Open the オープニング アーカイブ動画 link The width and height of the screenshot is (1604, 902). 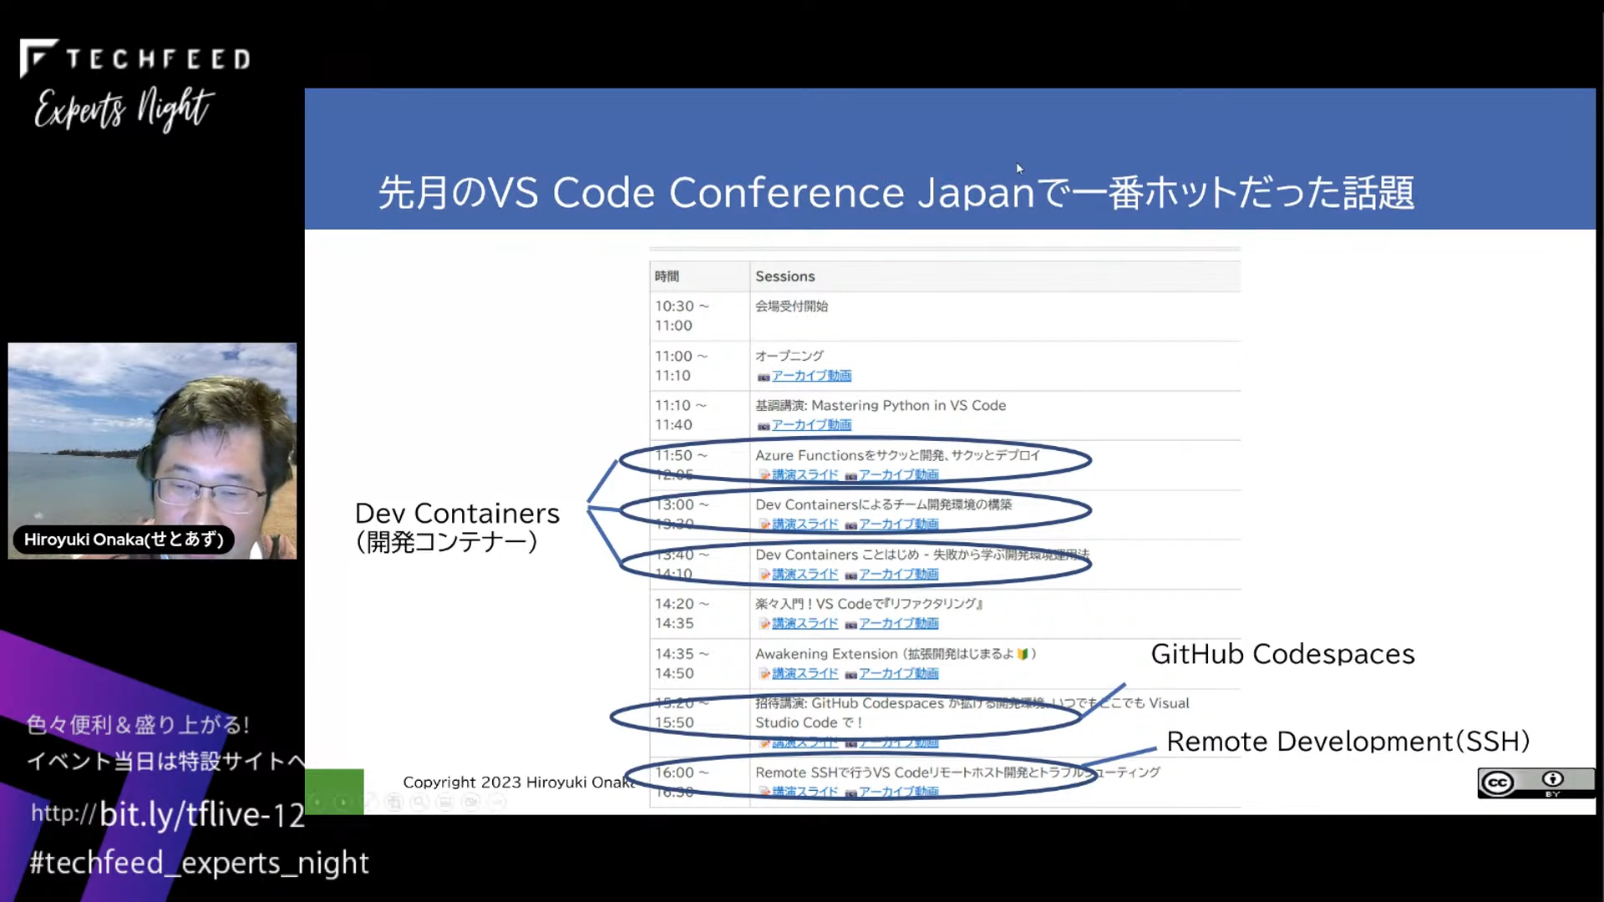(811, 376)
